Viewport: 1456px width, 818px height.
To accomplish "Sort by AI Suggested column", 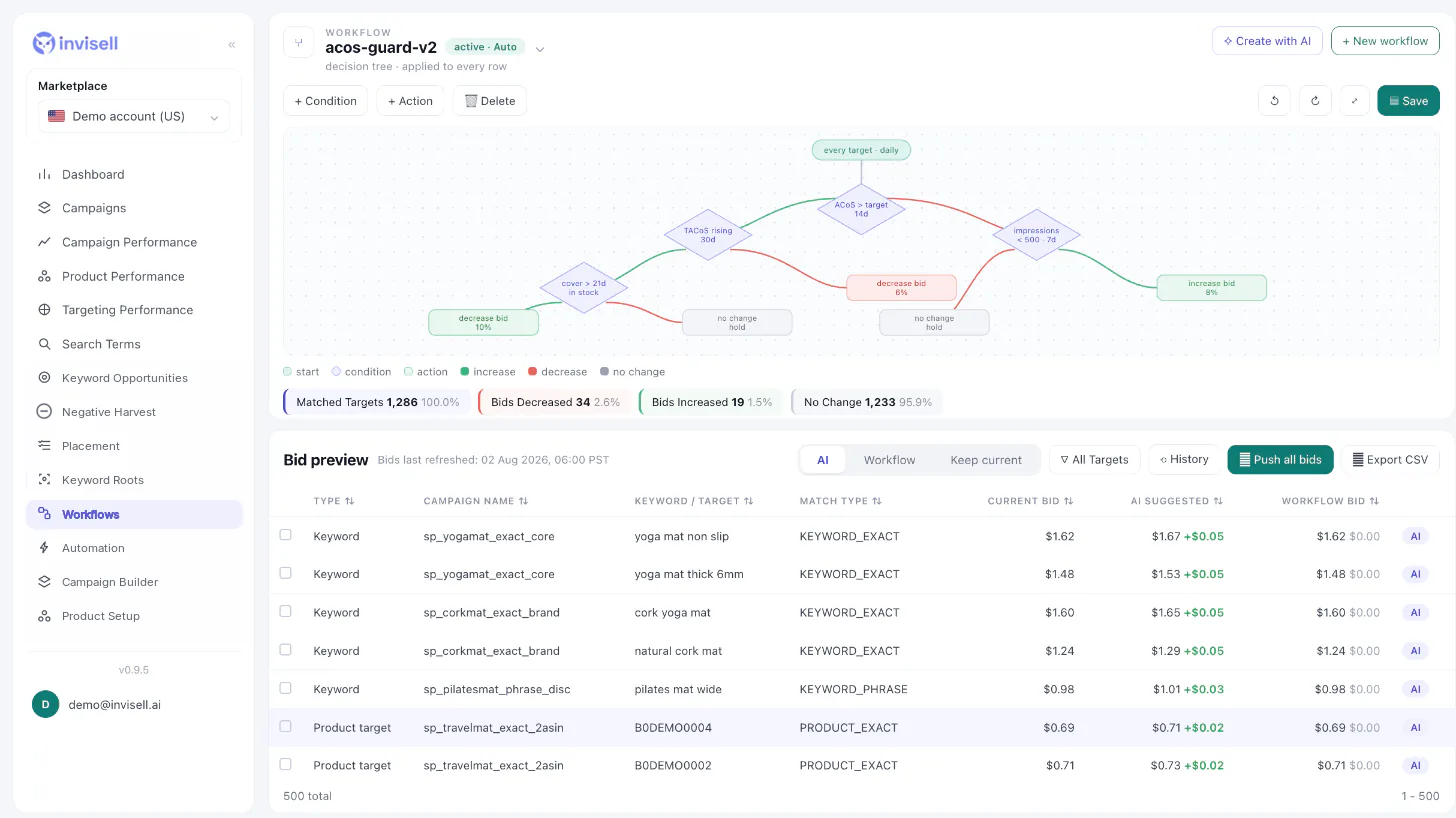I will (1176, 501).
